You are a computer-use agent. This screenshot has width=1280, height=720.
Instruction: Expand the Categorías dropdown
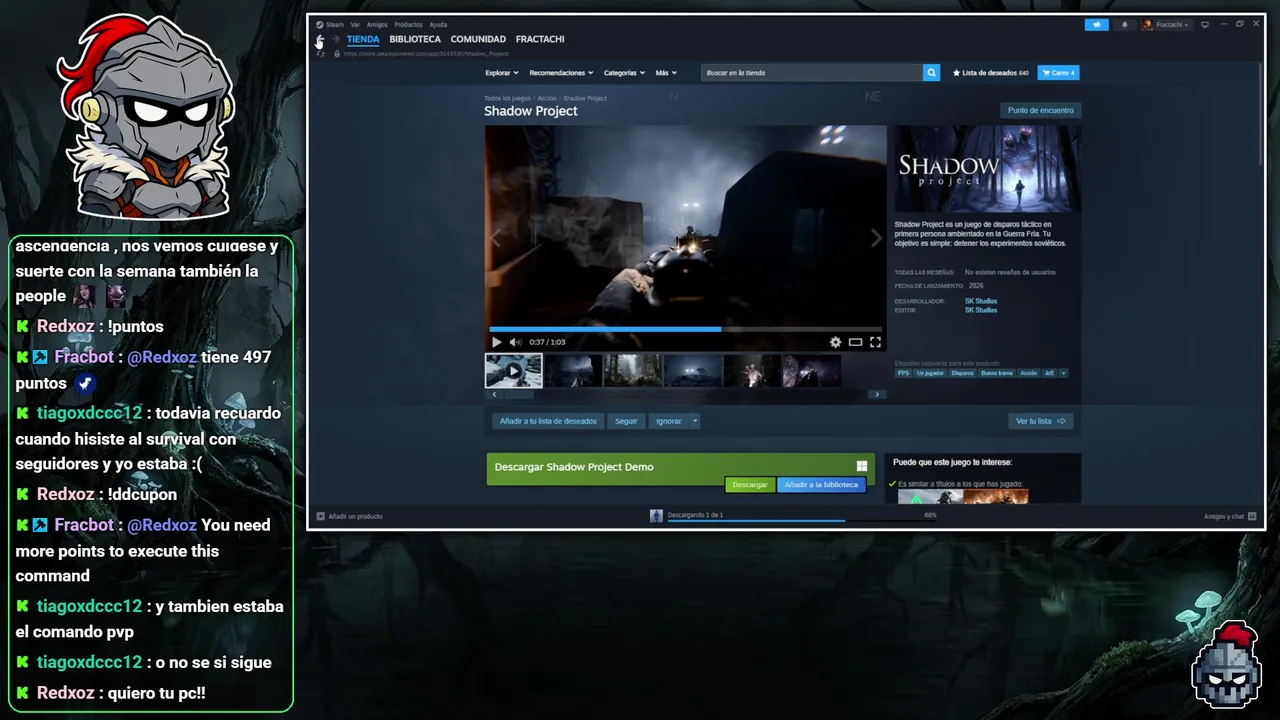[x=625, y=73]
